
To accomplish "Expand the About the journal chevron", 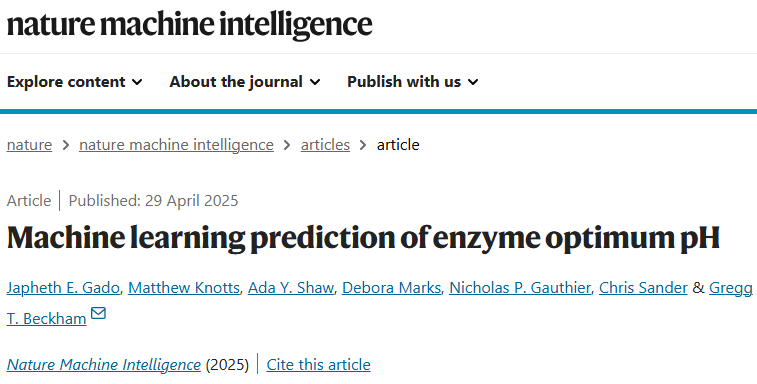I will (x=315, y=82).
